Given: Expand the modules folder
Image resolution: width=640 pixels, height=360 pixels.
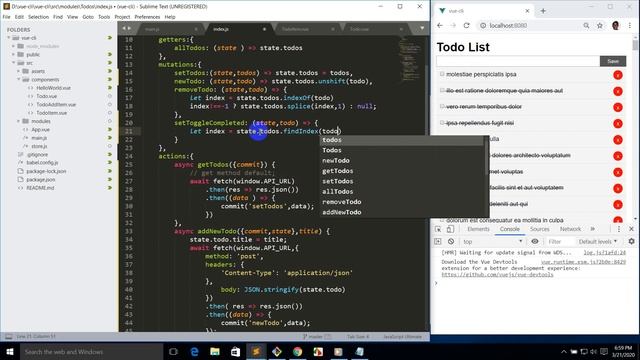Looking at the screenshot, I should (18, 121).
